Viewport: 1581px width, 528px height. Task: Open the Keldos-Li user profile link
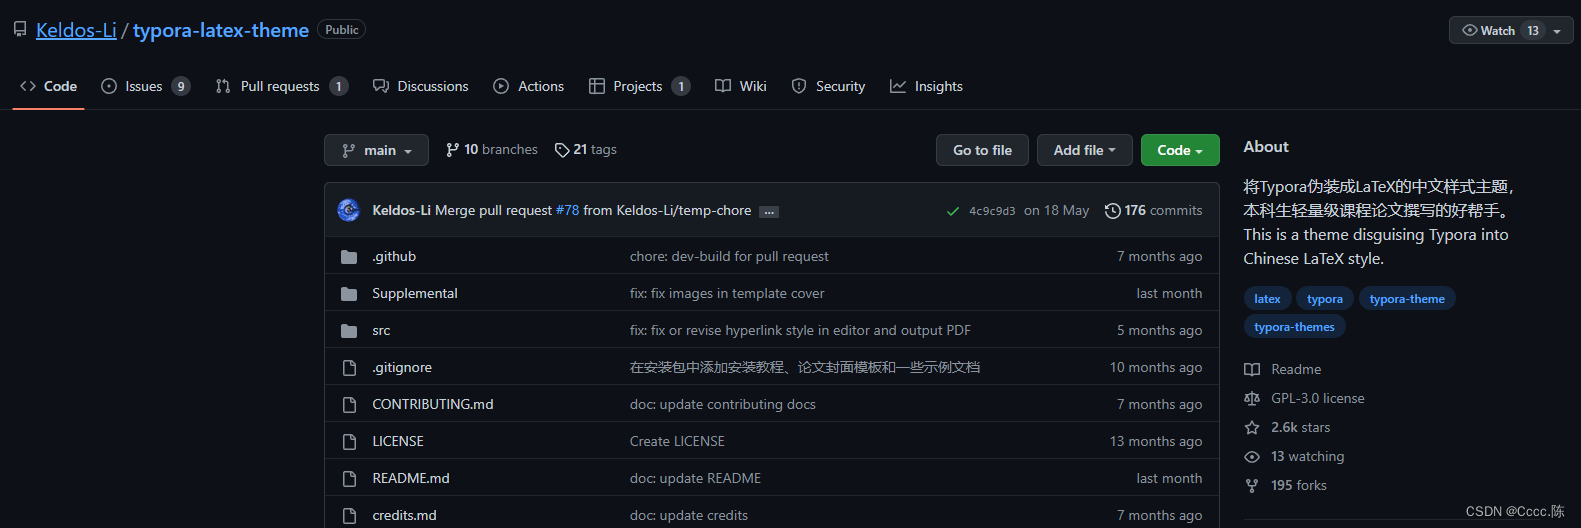coord(76,30)
